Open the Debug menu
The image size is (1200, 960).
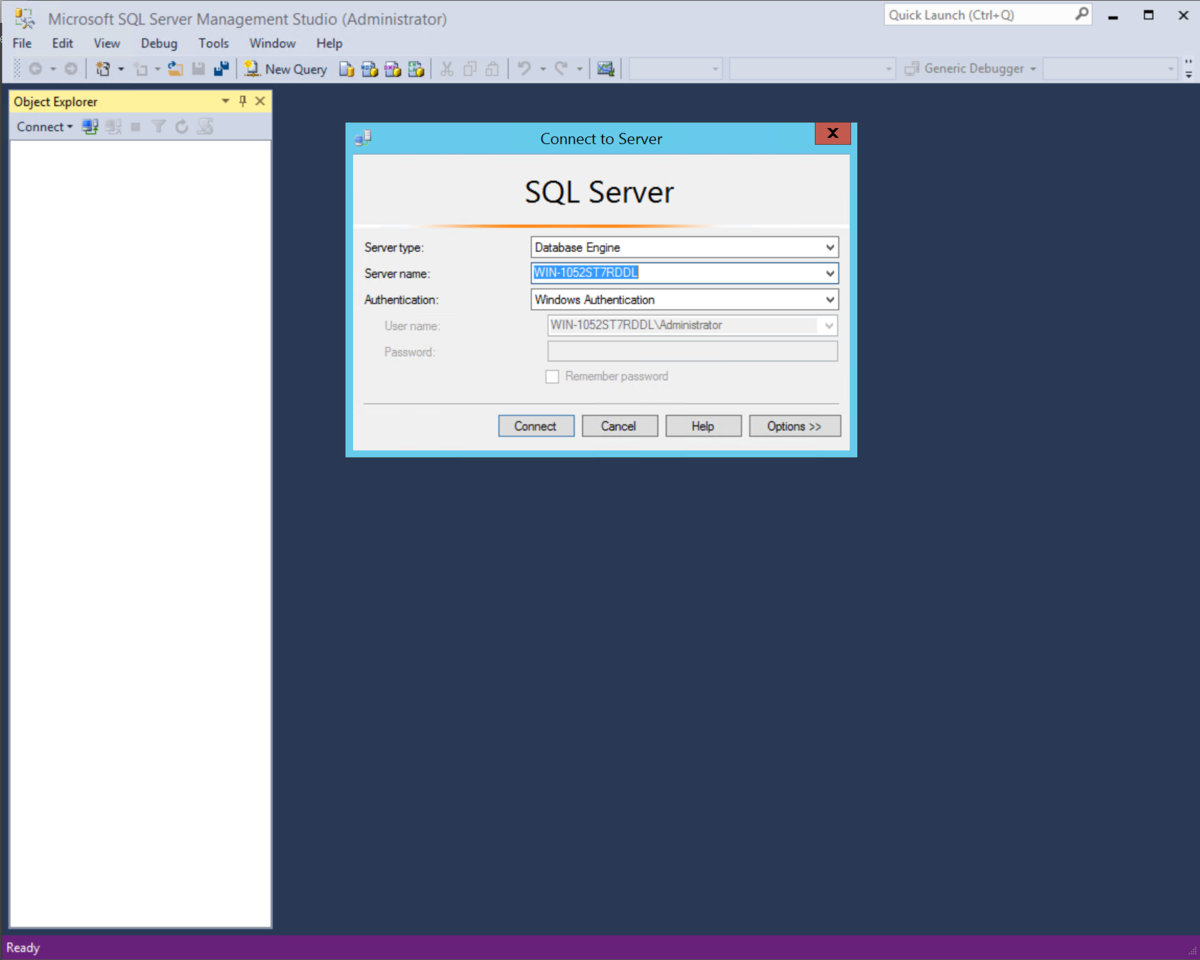coord(159,43)
